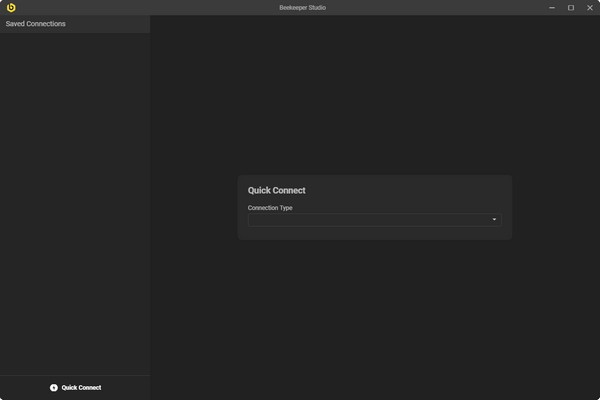Click the Connection Type field label
This screenshot has width=600, height=400.
[270, 208]
